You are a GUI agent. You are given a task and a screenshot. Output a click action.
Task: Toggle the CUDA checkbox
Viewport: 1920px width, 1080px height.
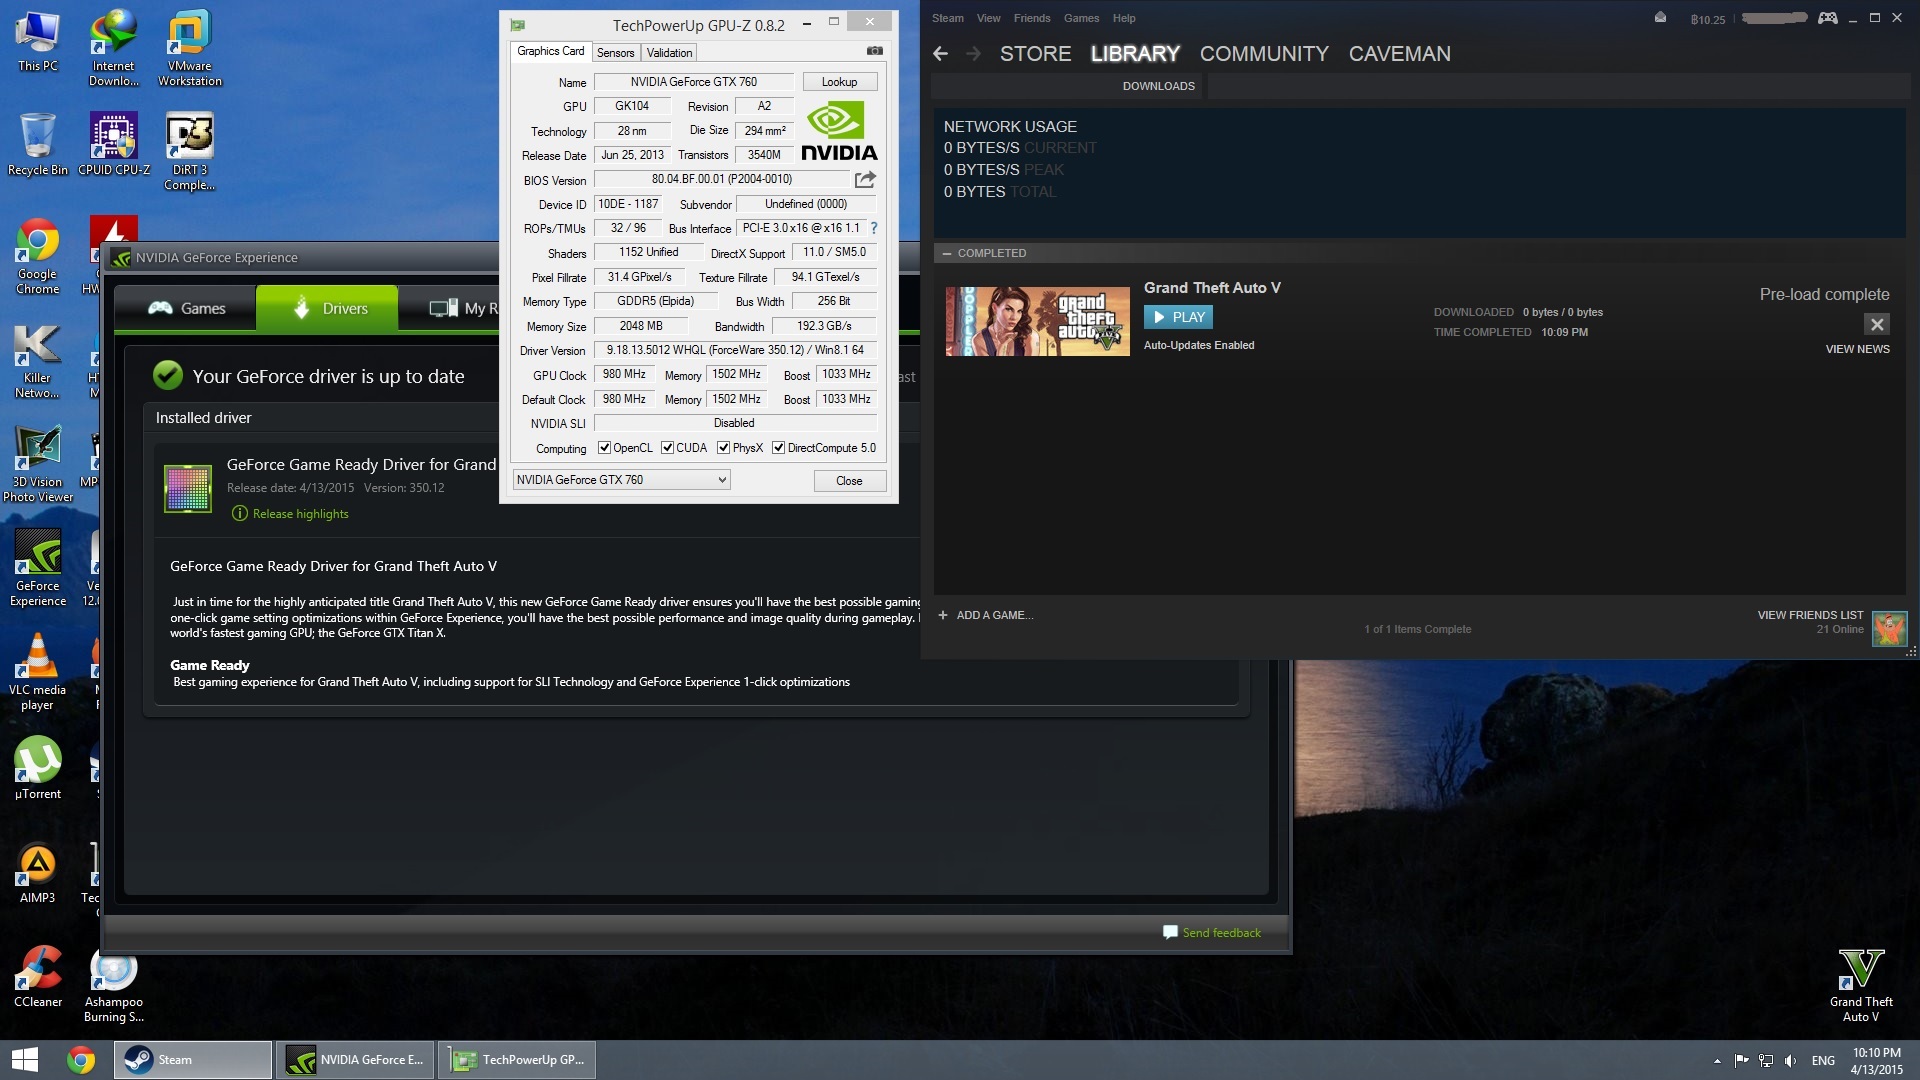pos(667,448)
